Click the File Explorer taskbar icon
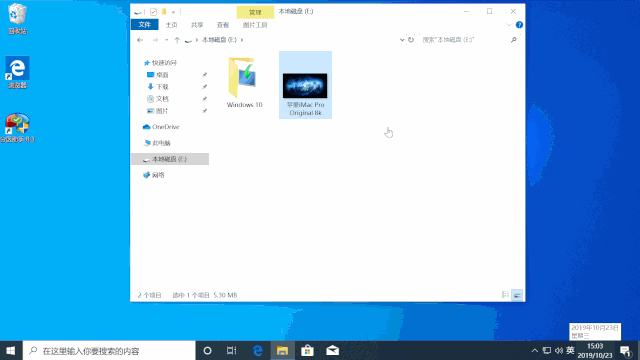The image size is (640, 360). pos(282,351)
